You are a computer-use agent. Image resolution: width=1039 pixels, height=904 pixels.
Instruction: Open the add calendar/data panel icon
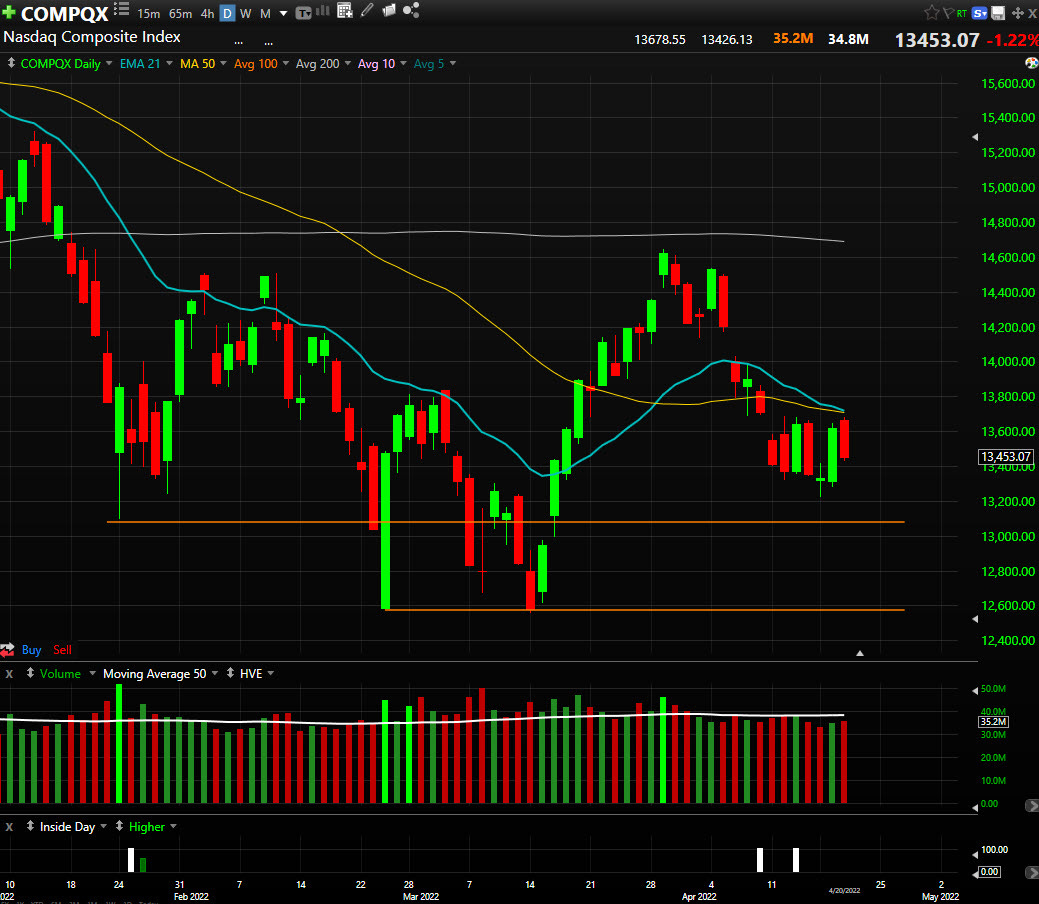tap(345, 10)
